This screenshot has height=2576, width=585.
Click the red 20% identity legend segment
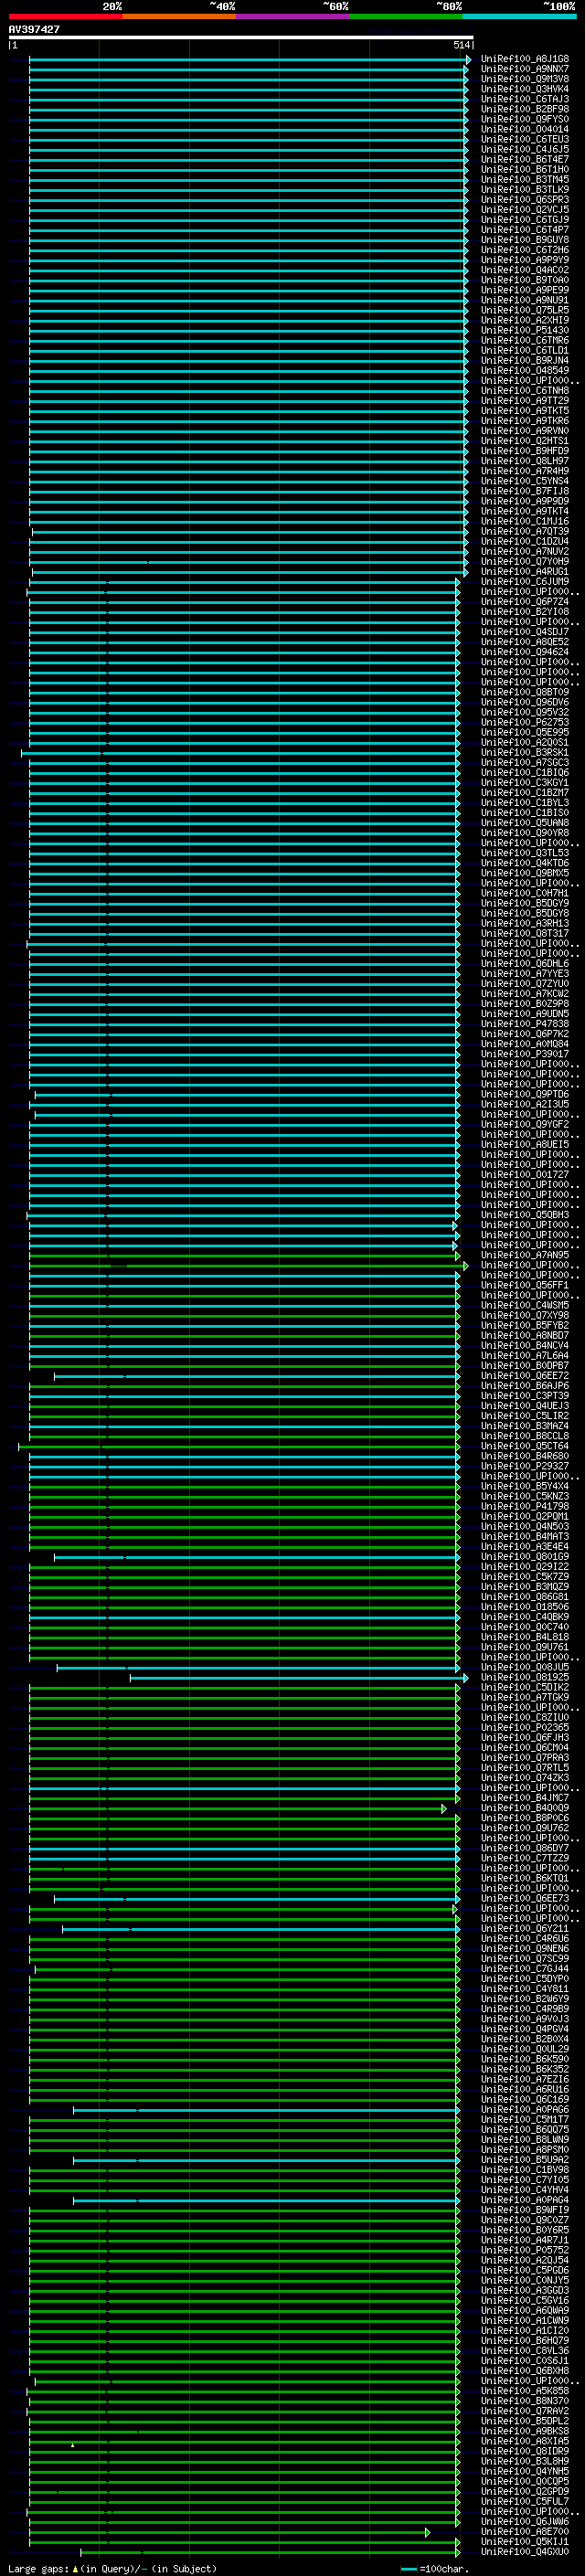(65, 16)
